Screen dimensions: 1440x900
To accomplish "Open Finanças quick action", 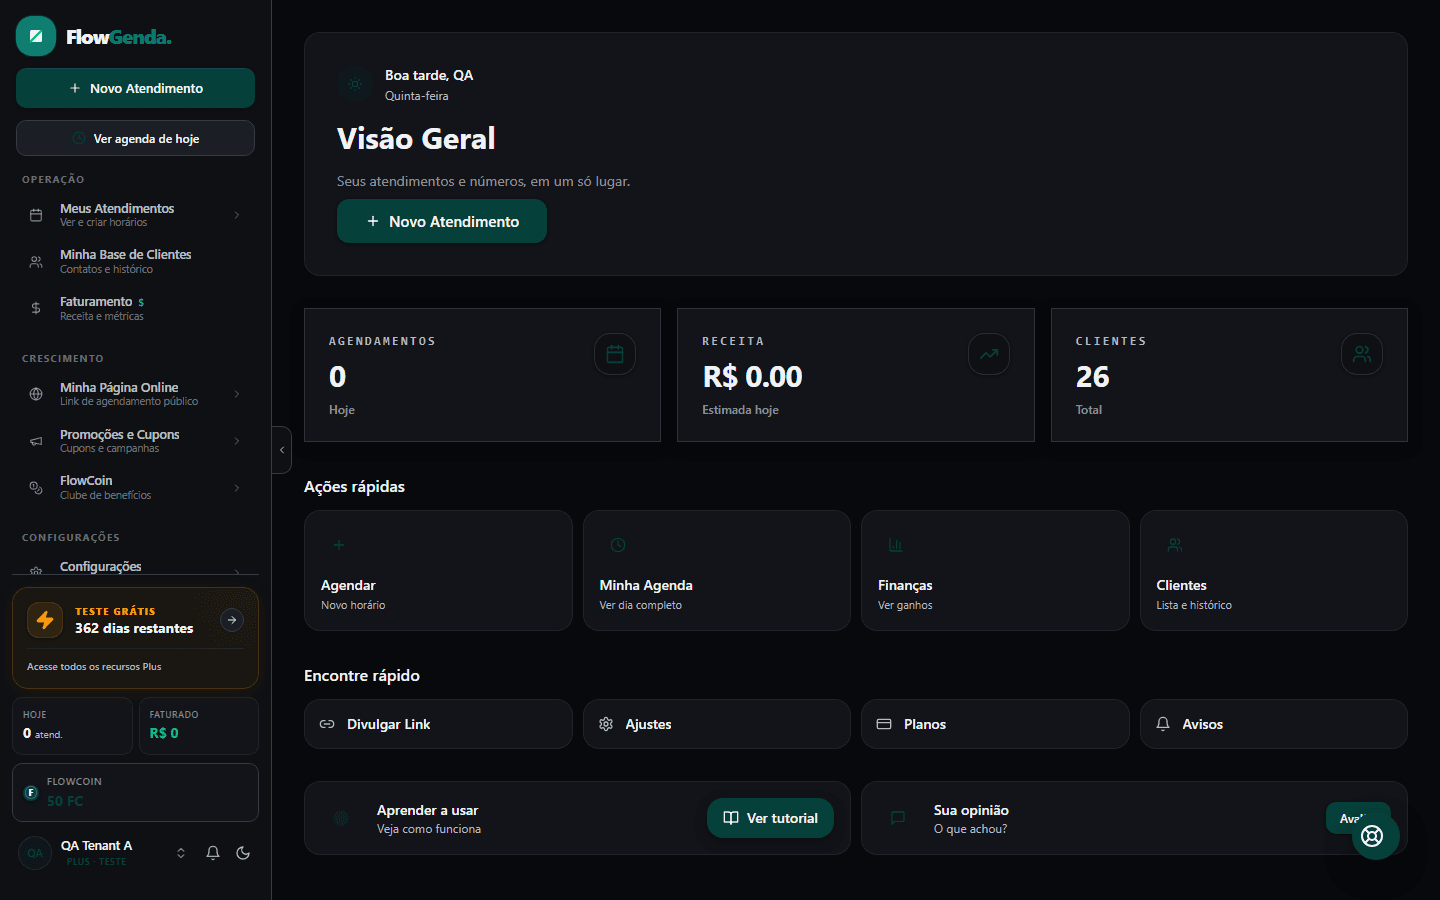I will pos(995,570).
